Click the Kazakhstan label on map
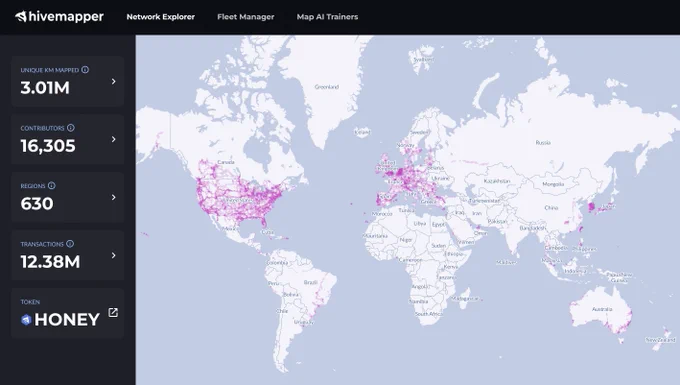 (x=497, y=181)
